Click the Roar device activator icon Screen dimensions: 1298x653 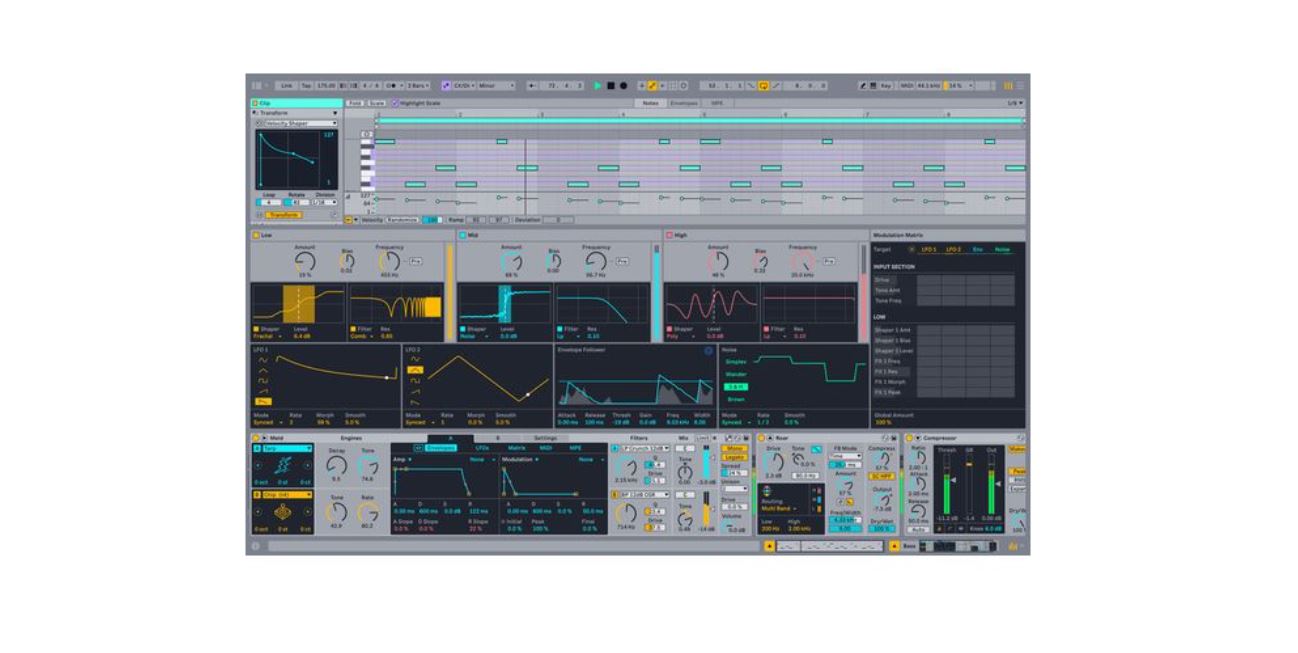(x=761, y=438)
